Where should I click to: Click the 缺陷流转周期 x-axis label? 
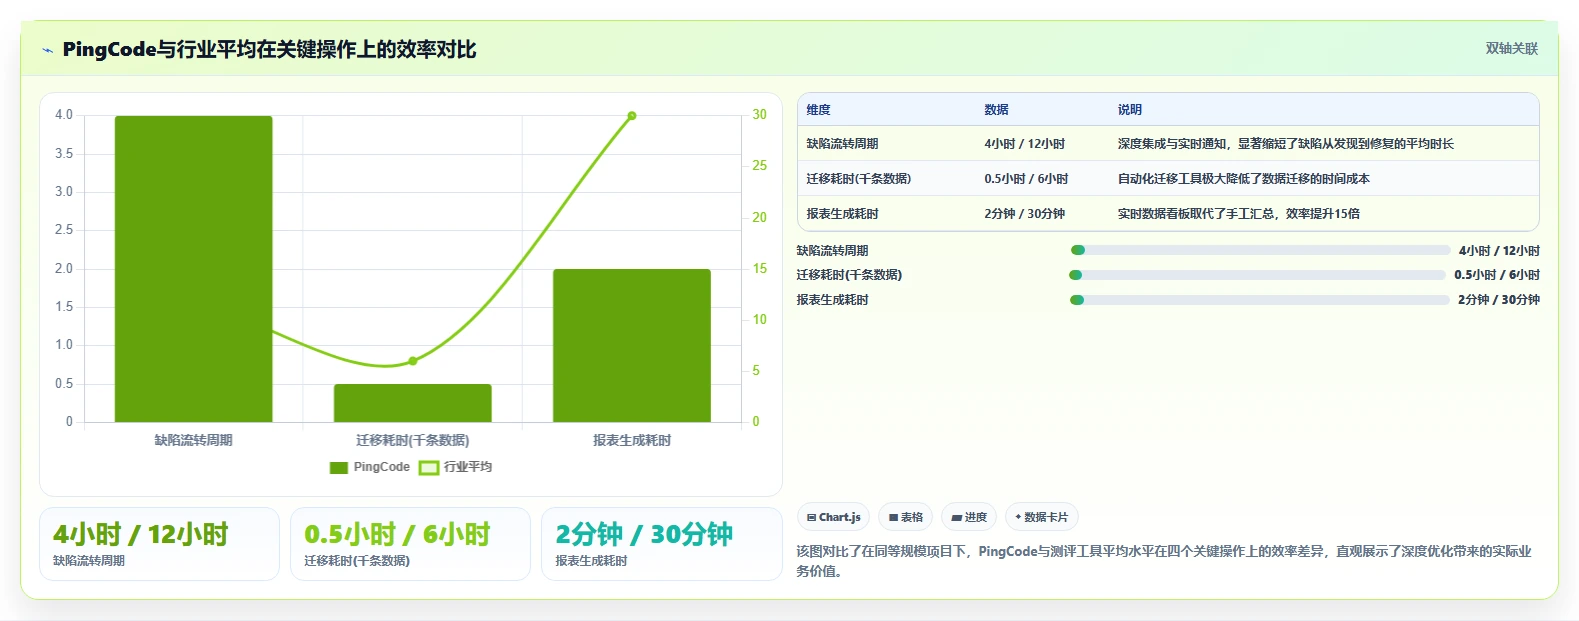pos(193,440)
